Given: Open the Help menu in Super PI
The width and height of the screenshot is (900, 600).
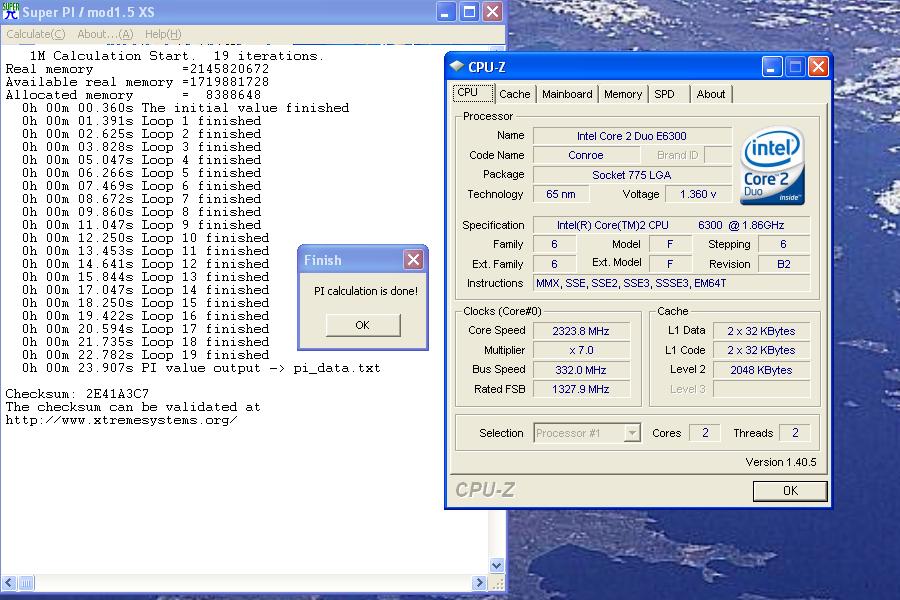Looking at the screenshot, I should click(163, 34).
